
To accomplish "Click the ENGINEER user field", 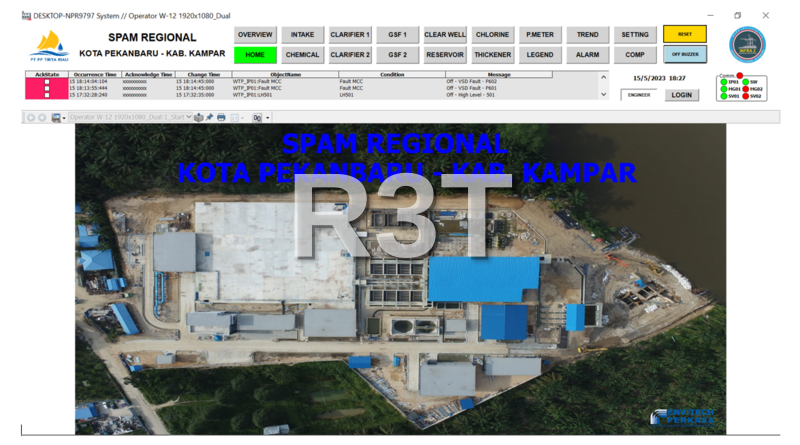I will click(x=639, y=95).
